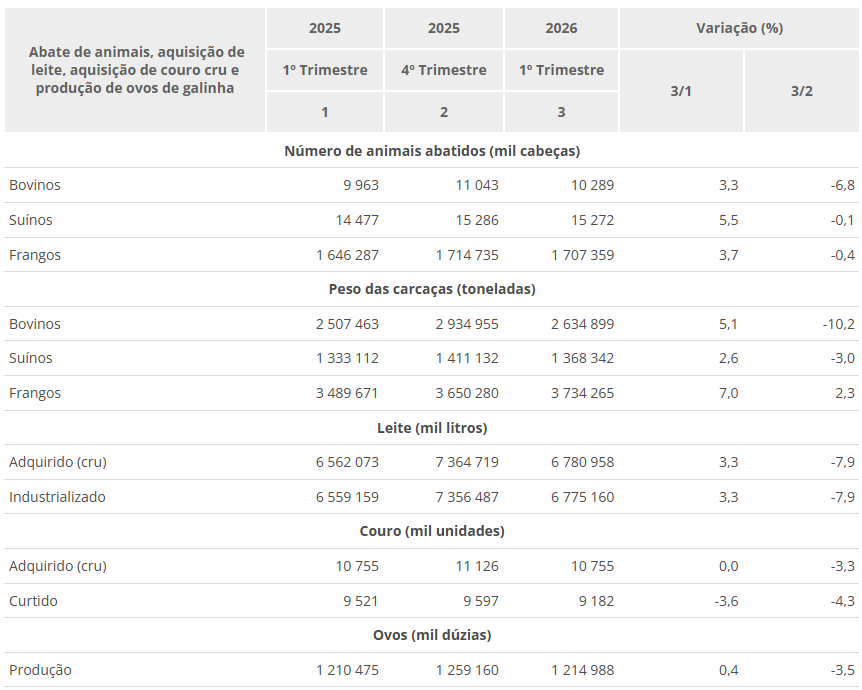The image size is (862, 690).
Task: Select the Produção row label
Action: (40, 670)
